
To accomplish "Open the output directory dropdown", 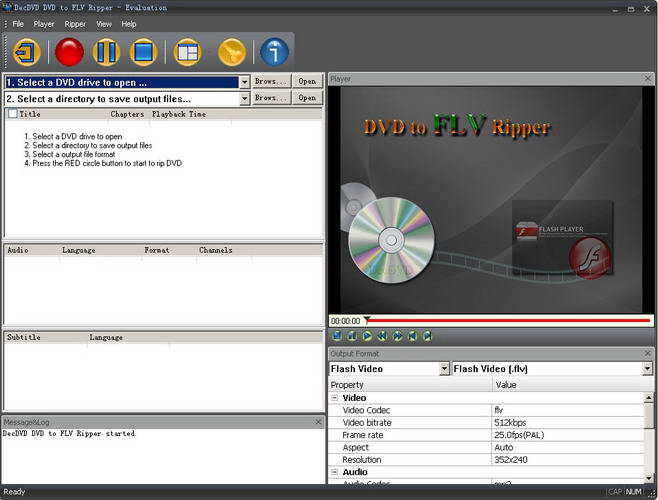I will [244, 99].
